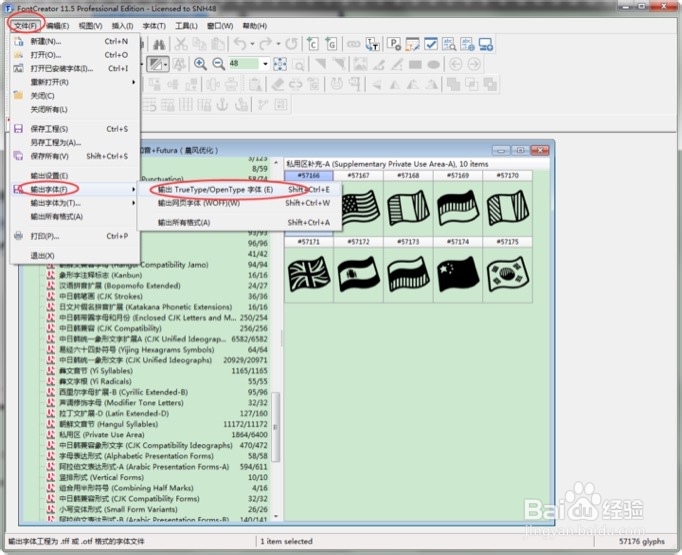Image resolution: width=682 pixels, height=555 pixels.
Task: Choose 输出 TrueType/OpenType 字体 (E)
Action: coord(239,190)
